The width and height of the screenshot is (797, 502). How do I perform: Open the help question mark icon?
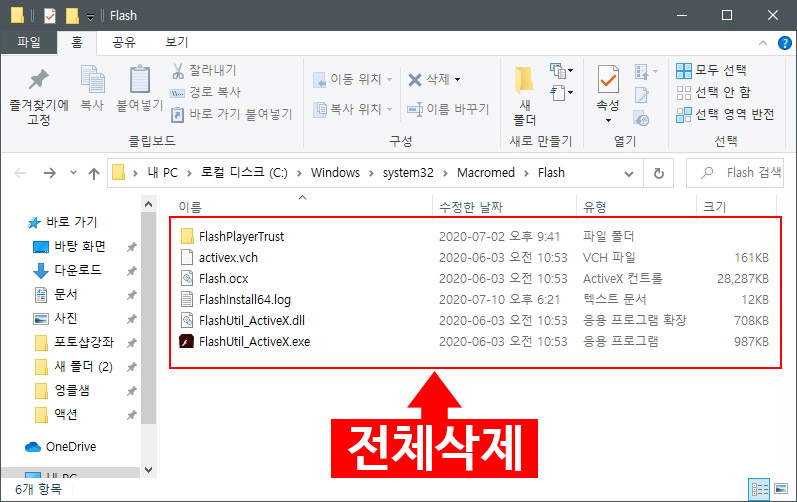tap(785, 43)
